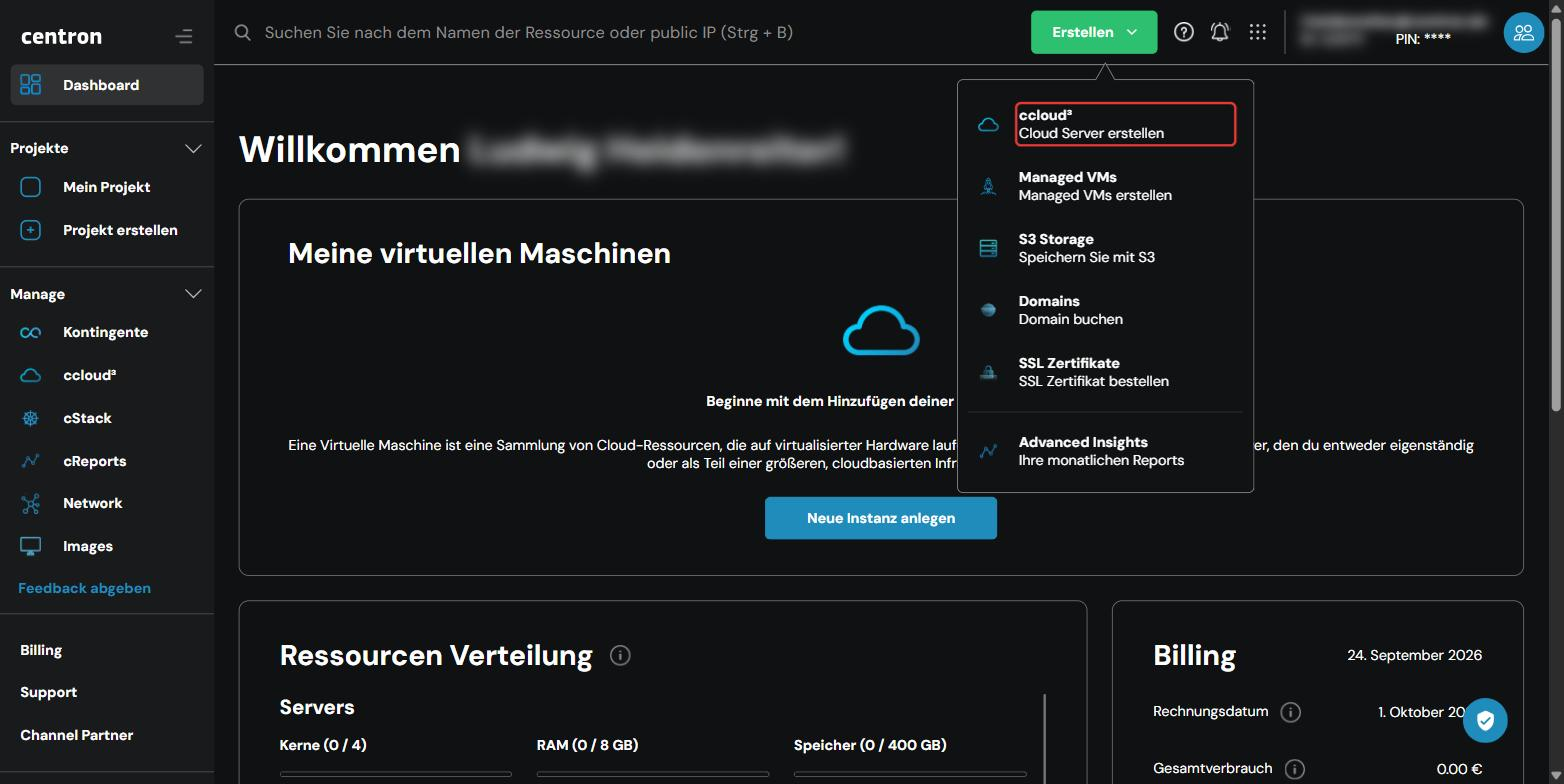Click the Kontingente infinity icon
Screen dimensions: 1564x784
click(x=31, y=333)
